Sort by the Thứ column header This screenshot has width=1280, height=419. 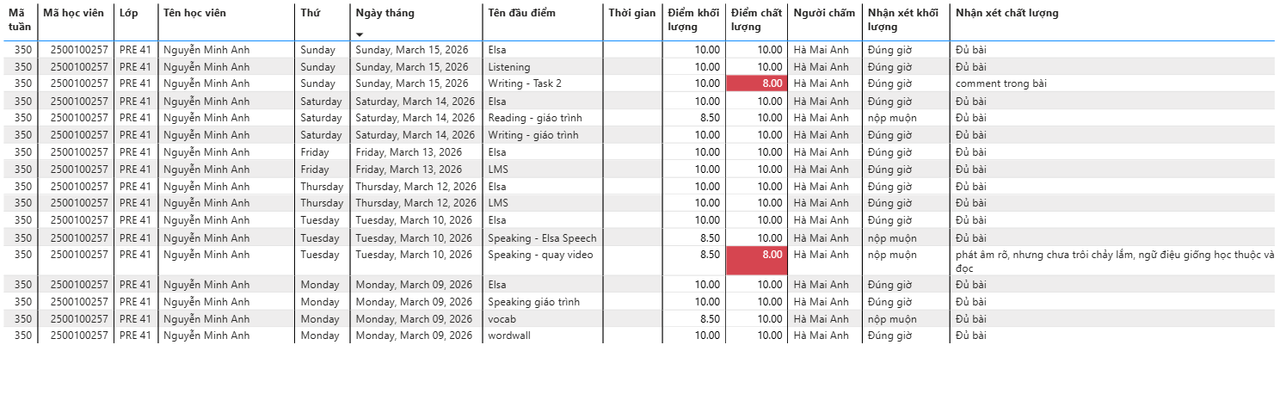[310, 13]
